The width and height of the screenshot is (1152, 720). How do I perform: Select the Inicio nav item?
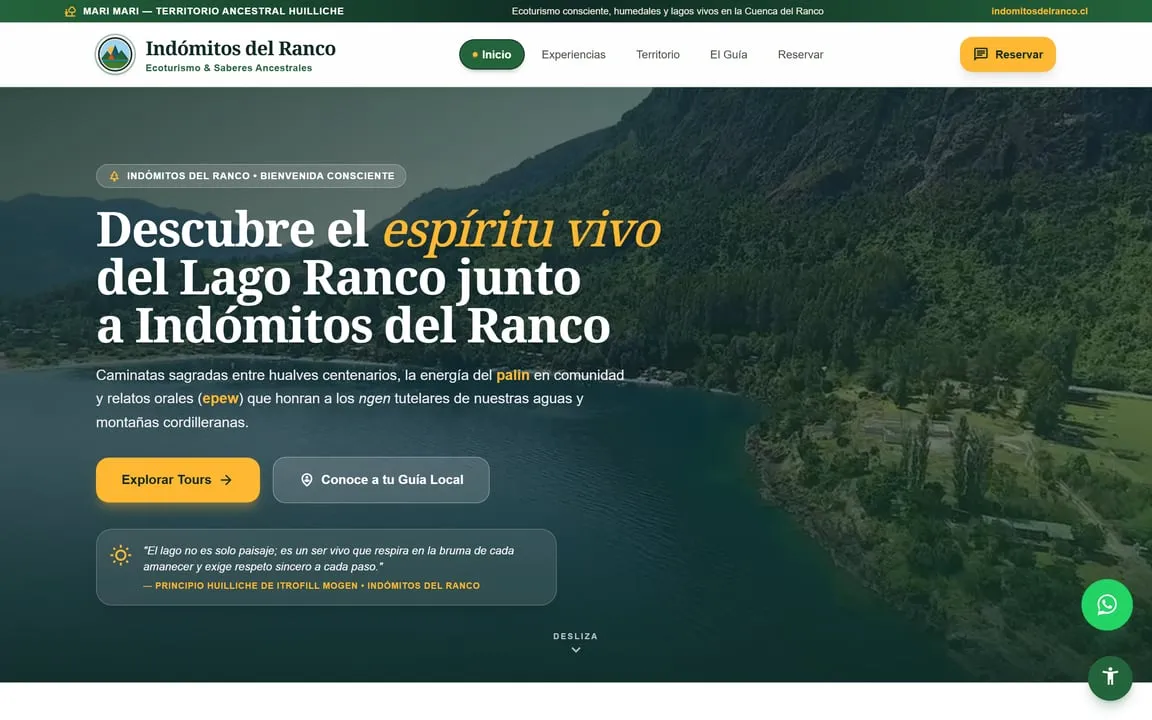[x=492, y=54]
